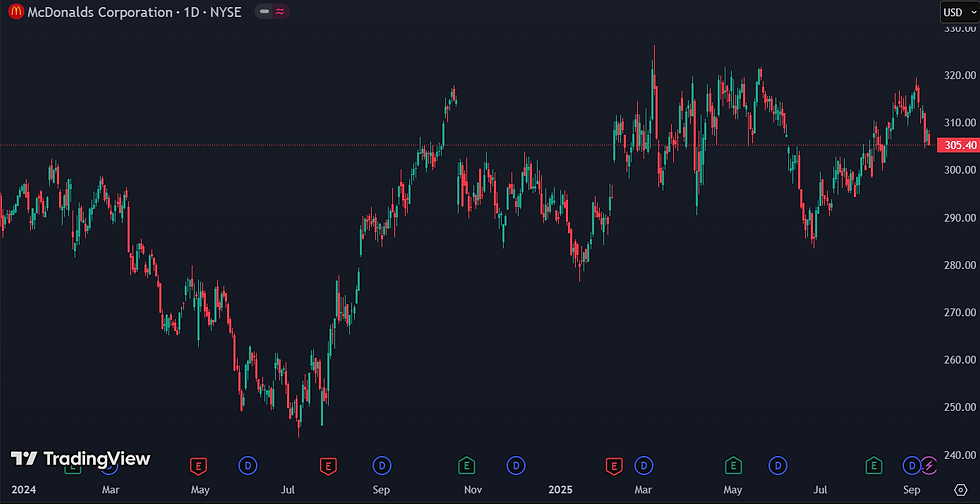Open green earnings marker above Nov 2024
Viewport: 980px width, 504px height.
click(x=466, y=465)
